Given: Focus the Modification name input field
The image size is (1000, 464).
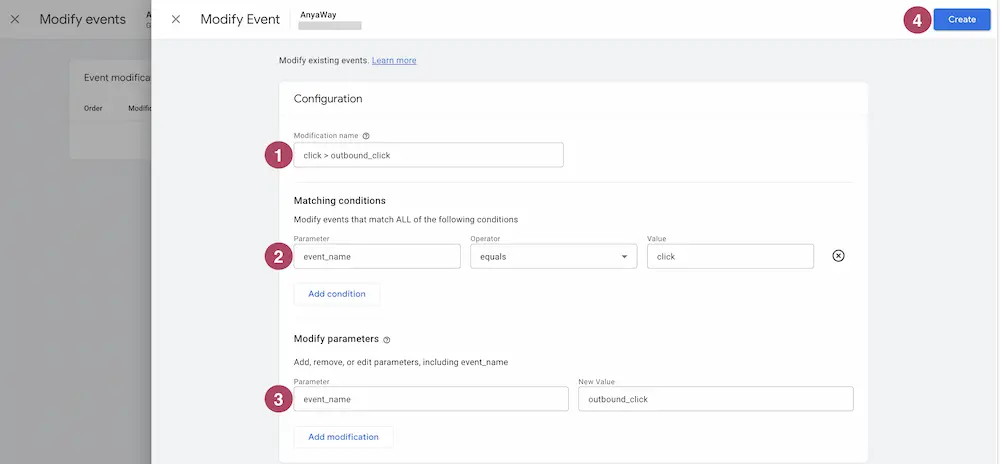Looking at the screenshot, I should tap(429, 155).
